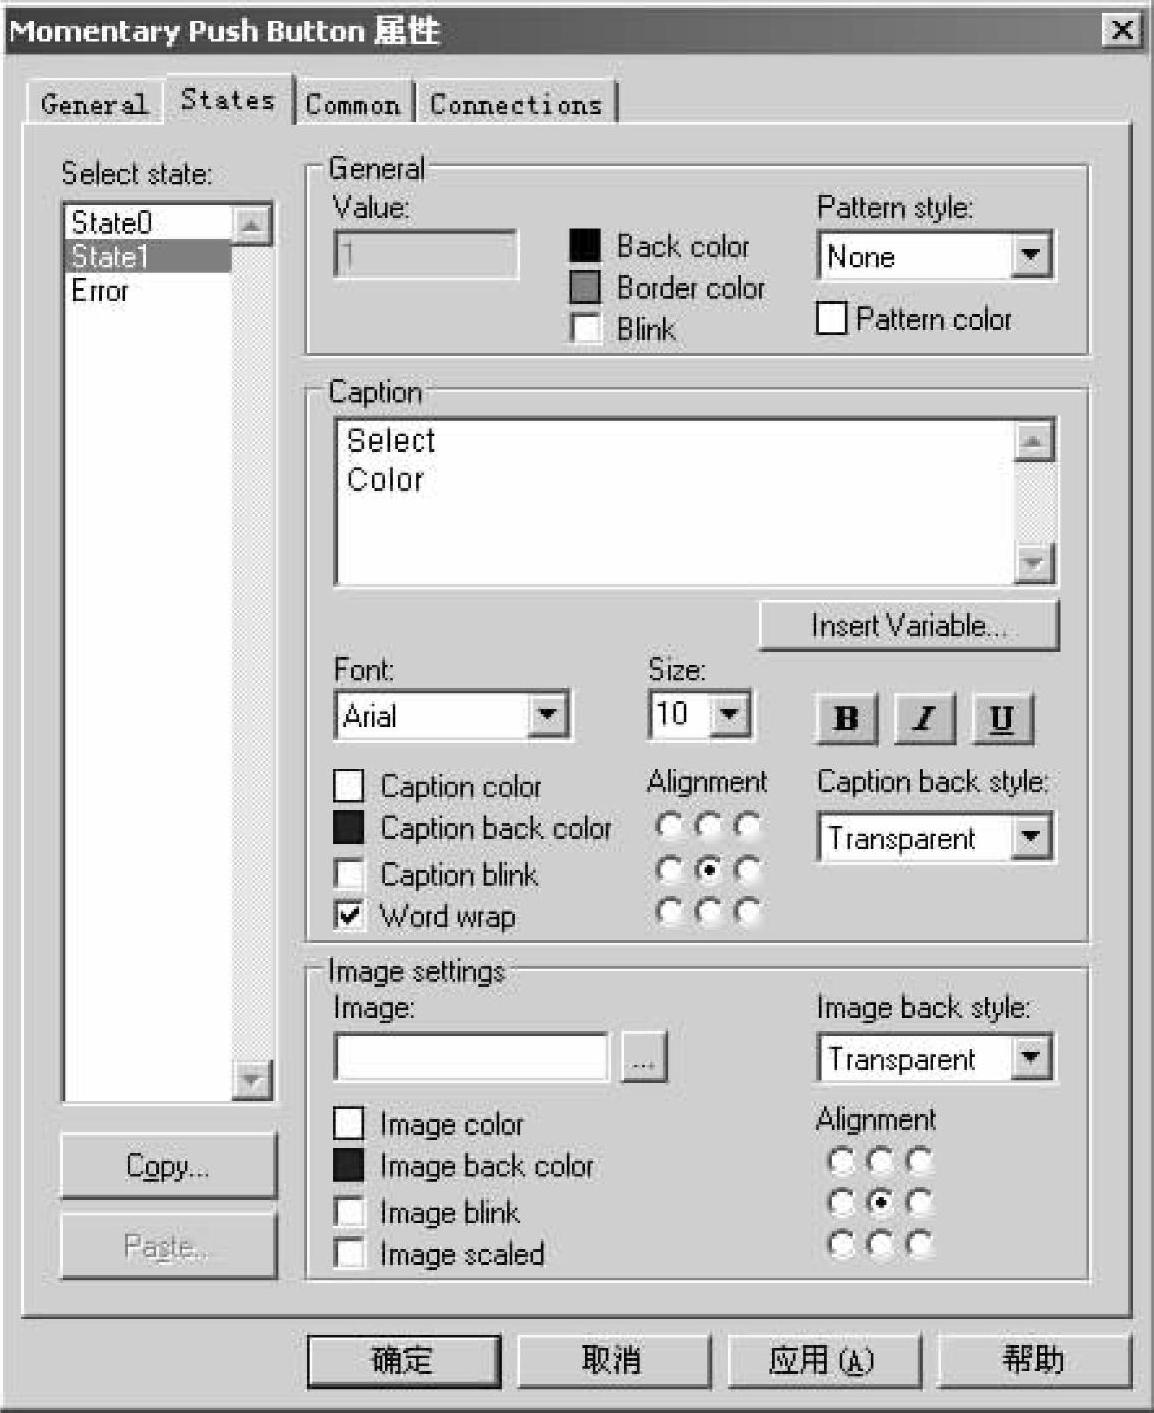Open the Connections tab
This screenshot has width=1154, height=1413.
[516, 105]
